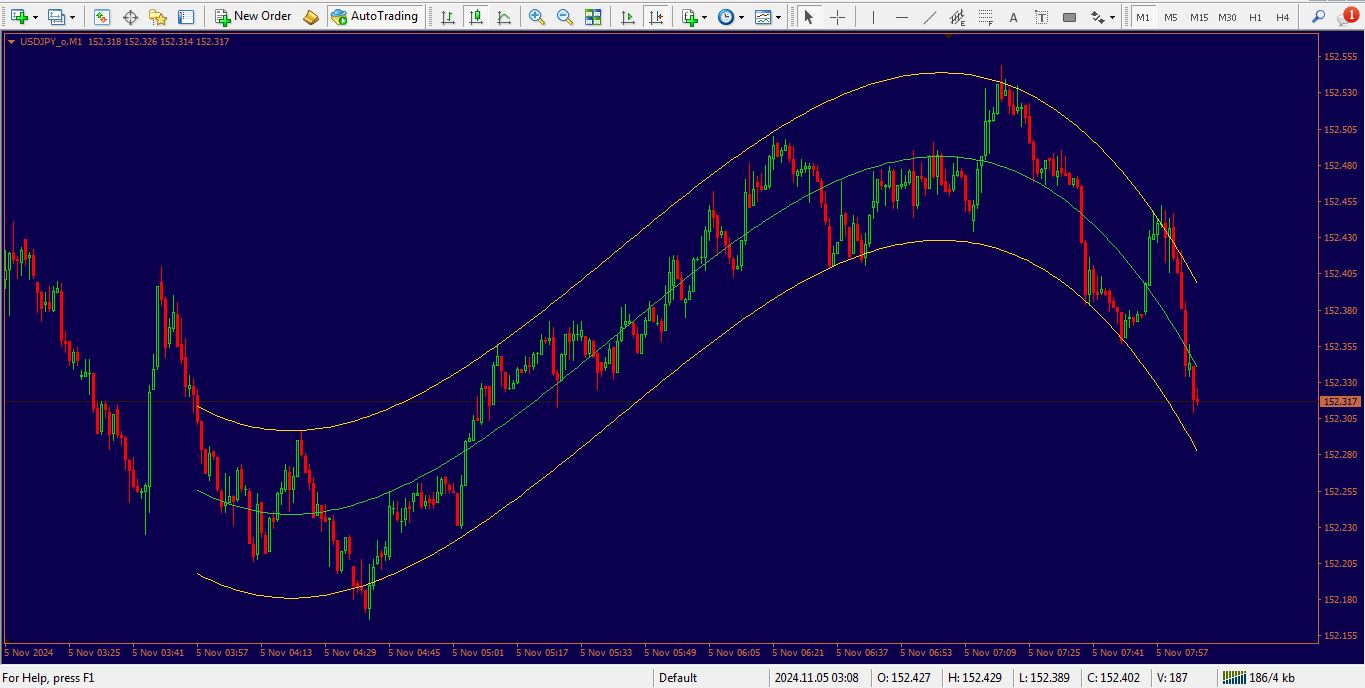Select the Trendline tool
The width and height of the screenshot is (1365, 688).
(929, 17)
